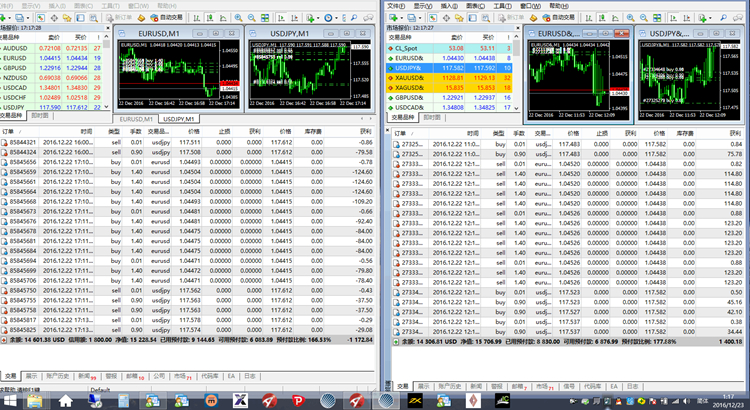Select line chart mode in left terminal
The height and width of the screenshot is (410, 750).
pyautogui.click(x=223, y=18)
